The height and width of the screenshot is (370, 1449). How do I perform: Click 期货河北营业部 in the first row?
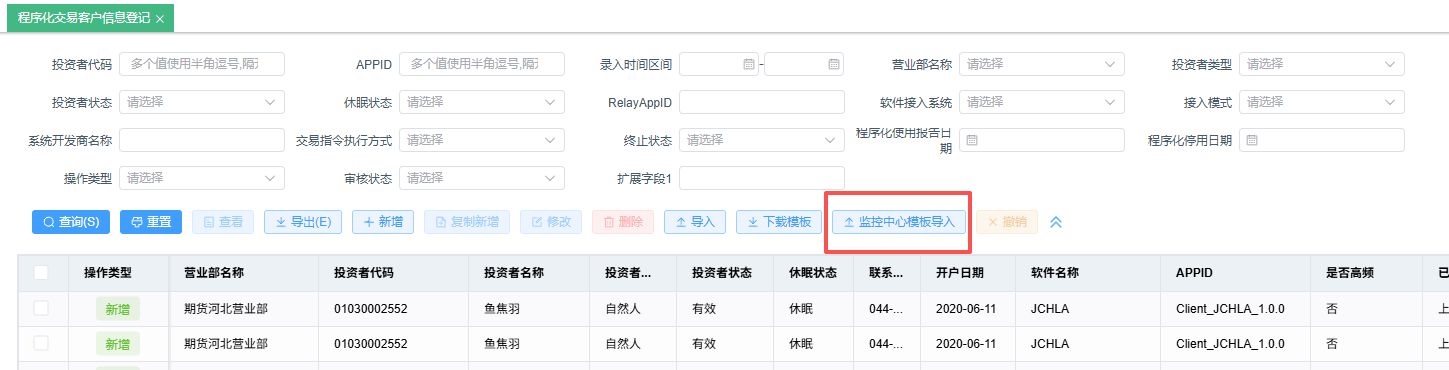point(226,308)
